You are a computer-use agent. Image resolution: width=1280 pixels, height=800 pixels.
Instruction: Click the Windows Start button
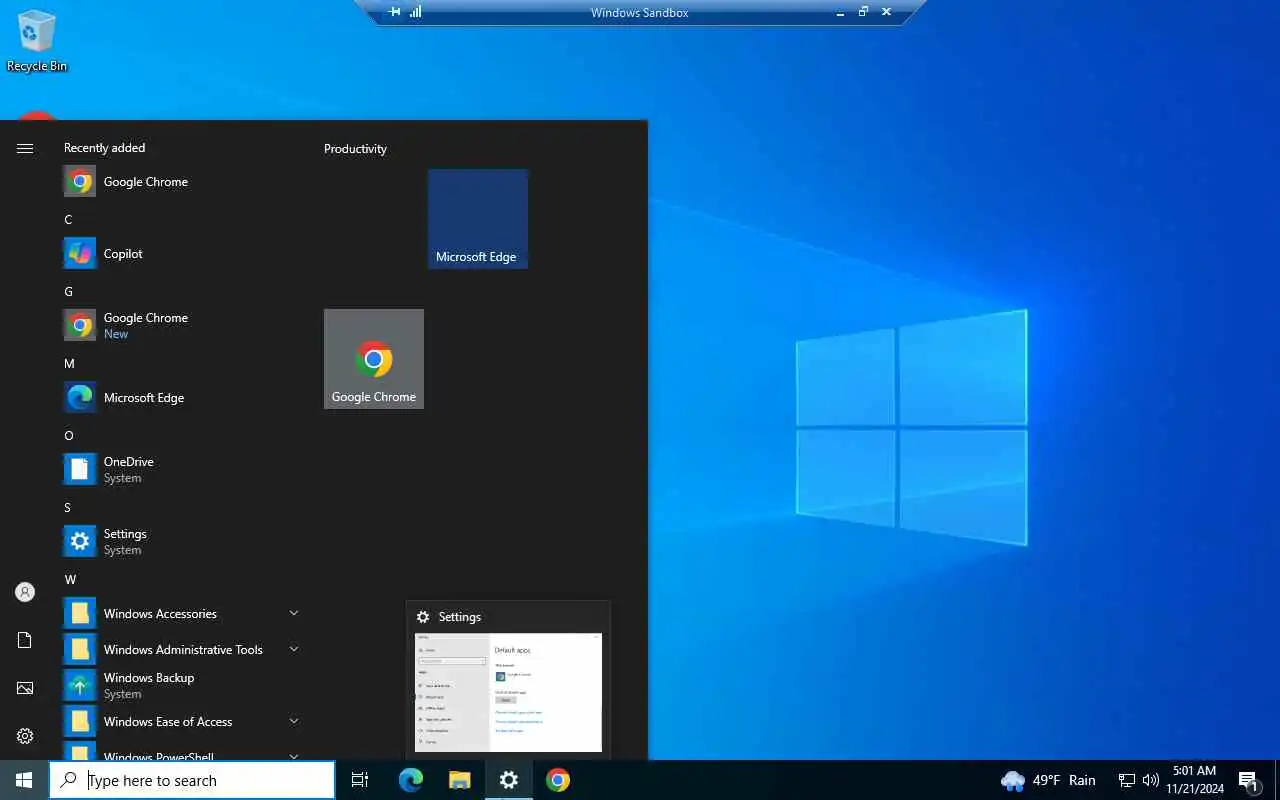[x=24, y=780]
